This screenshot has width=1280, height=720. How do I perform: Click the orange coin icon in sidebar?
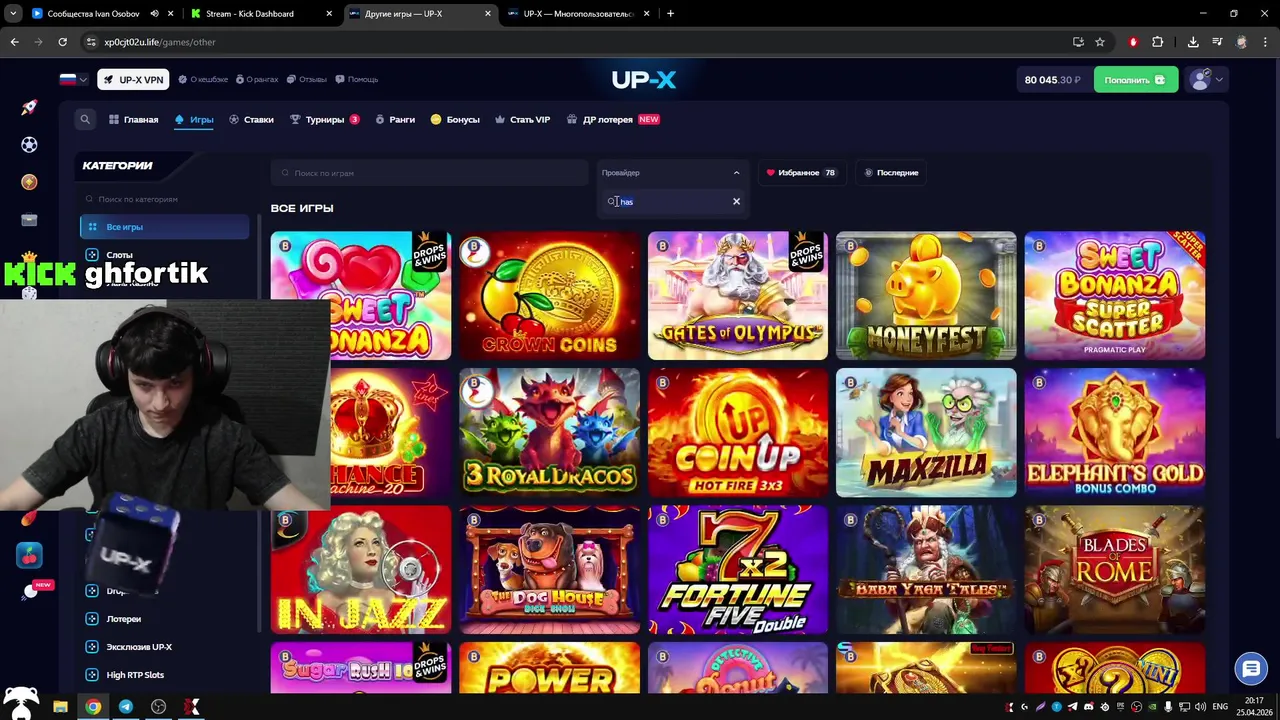point(29,182)
